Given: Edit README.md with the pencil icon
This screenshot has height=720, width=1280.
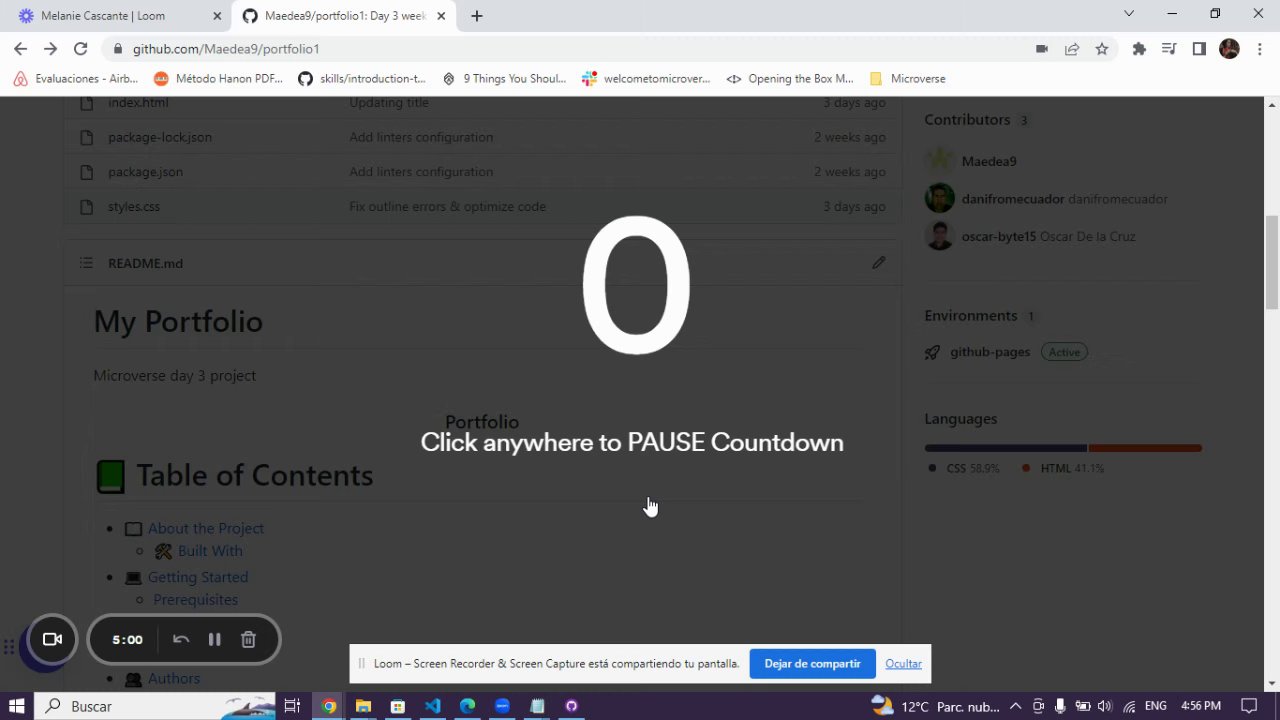Looking at the screenshot, I should [x=878, y=263].
